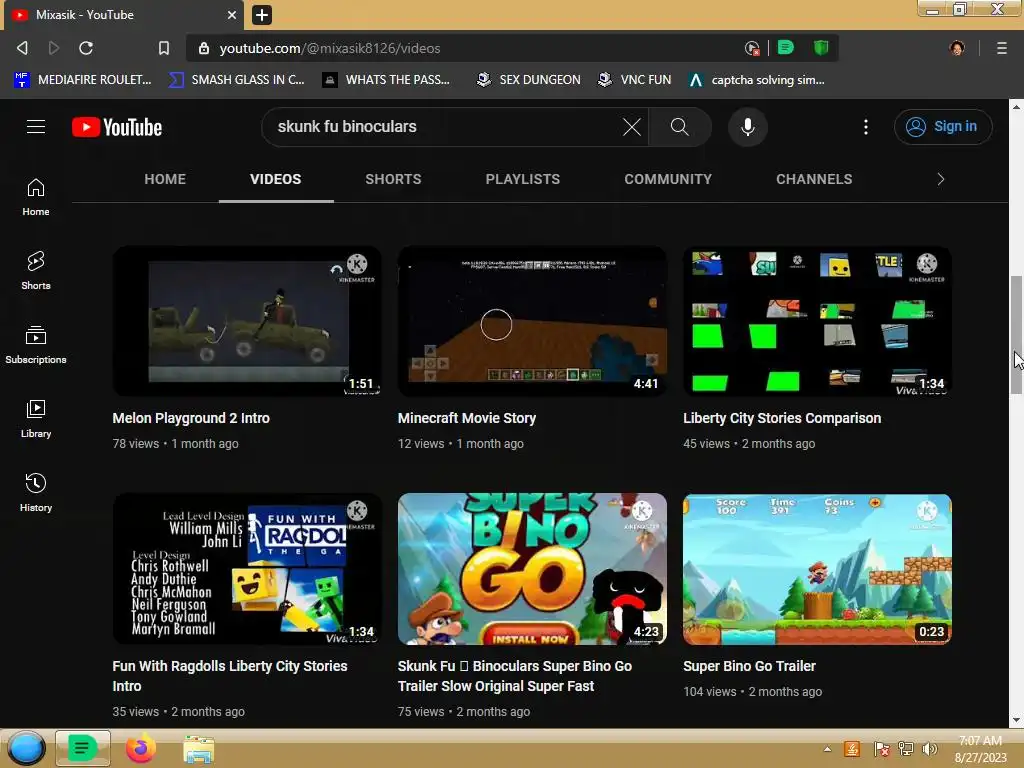This screenshot has height=768, width=1024.
Task: Reload the current page
Action: [86, 48]
